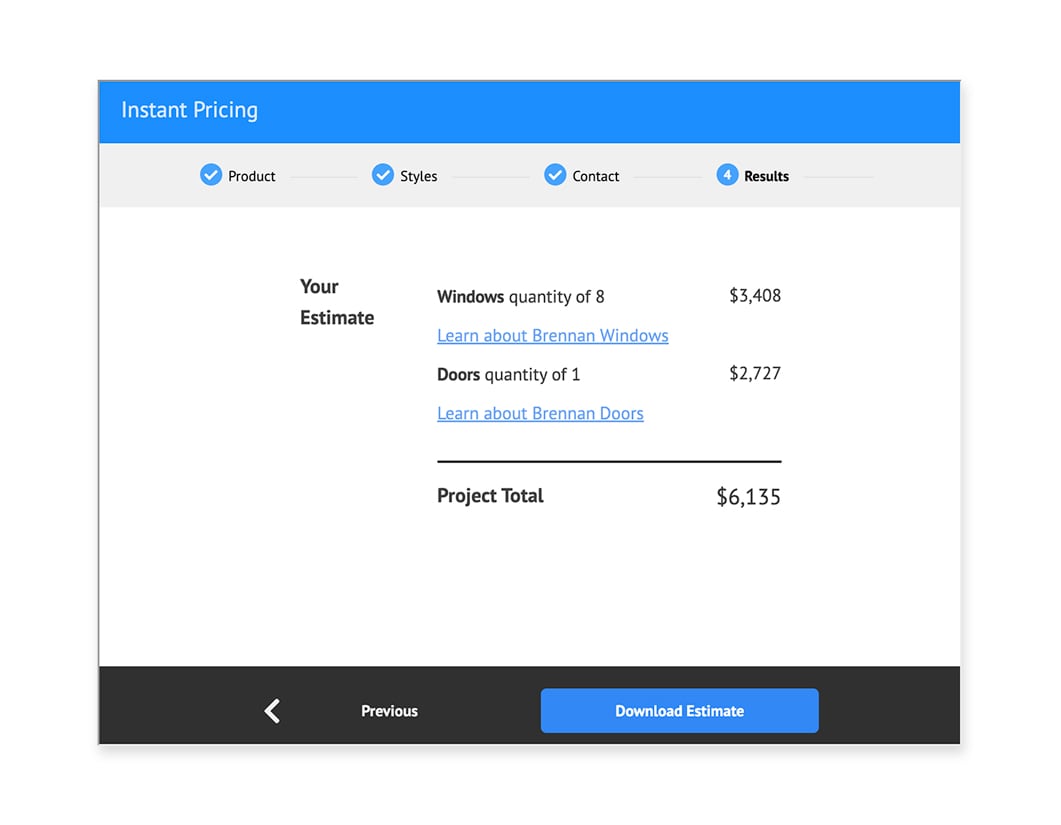This screenshot has width=1061, height=825.
Task: Go to the Product step label
Action: pyautogui.click(x=251, y=176)
